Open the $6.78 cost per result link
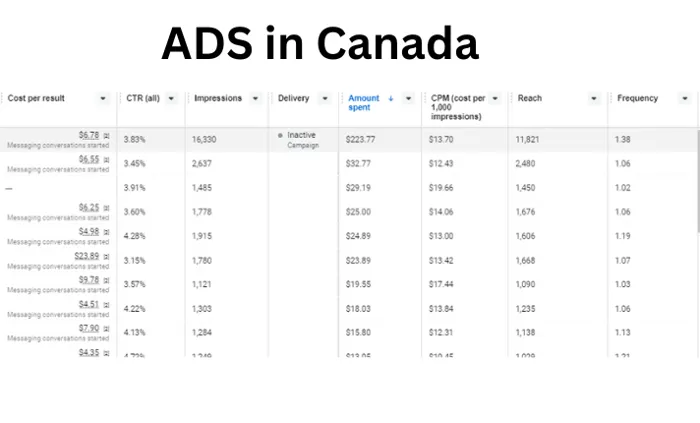 click(89, 135)
